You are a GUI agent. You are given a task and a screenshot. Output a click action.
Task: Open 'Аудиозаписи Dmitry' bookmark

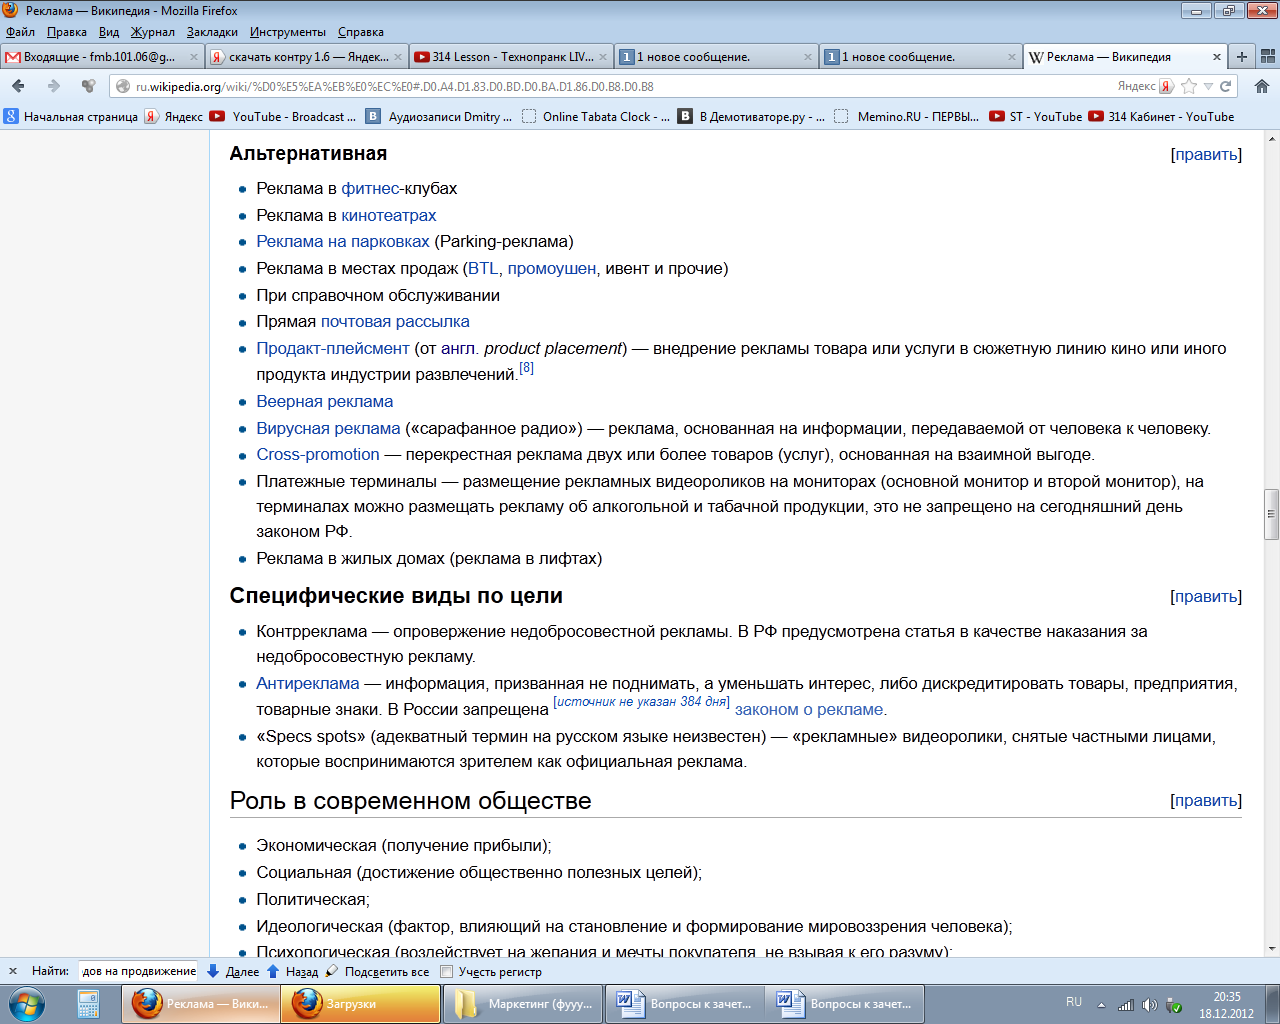tap(439, 117)
